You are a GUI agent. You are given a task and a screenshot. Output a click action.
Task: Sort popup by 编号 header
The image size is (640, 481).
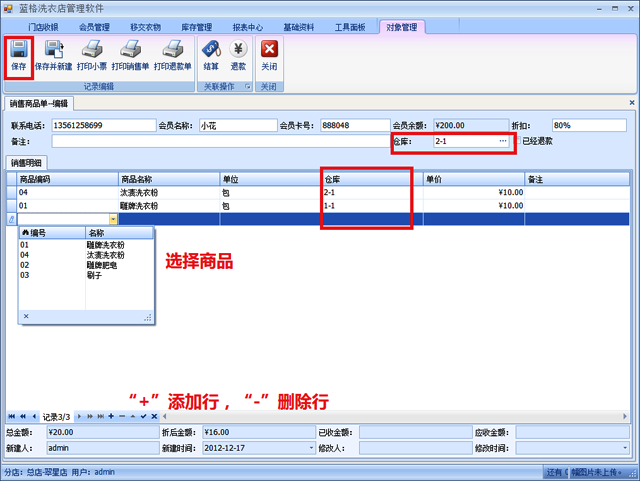52,233
